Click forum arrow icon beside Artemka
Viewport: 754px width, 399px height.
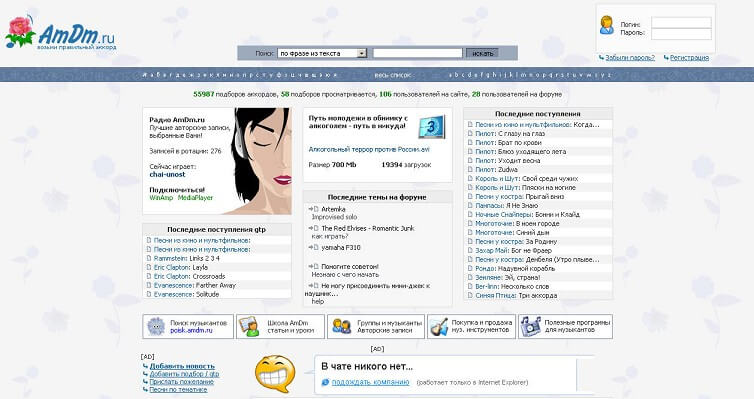point(314,209)
